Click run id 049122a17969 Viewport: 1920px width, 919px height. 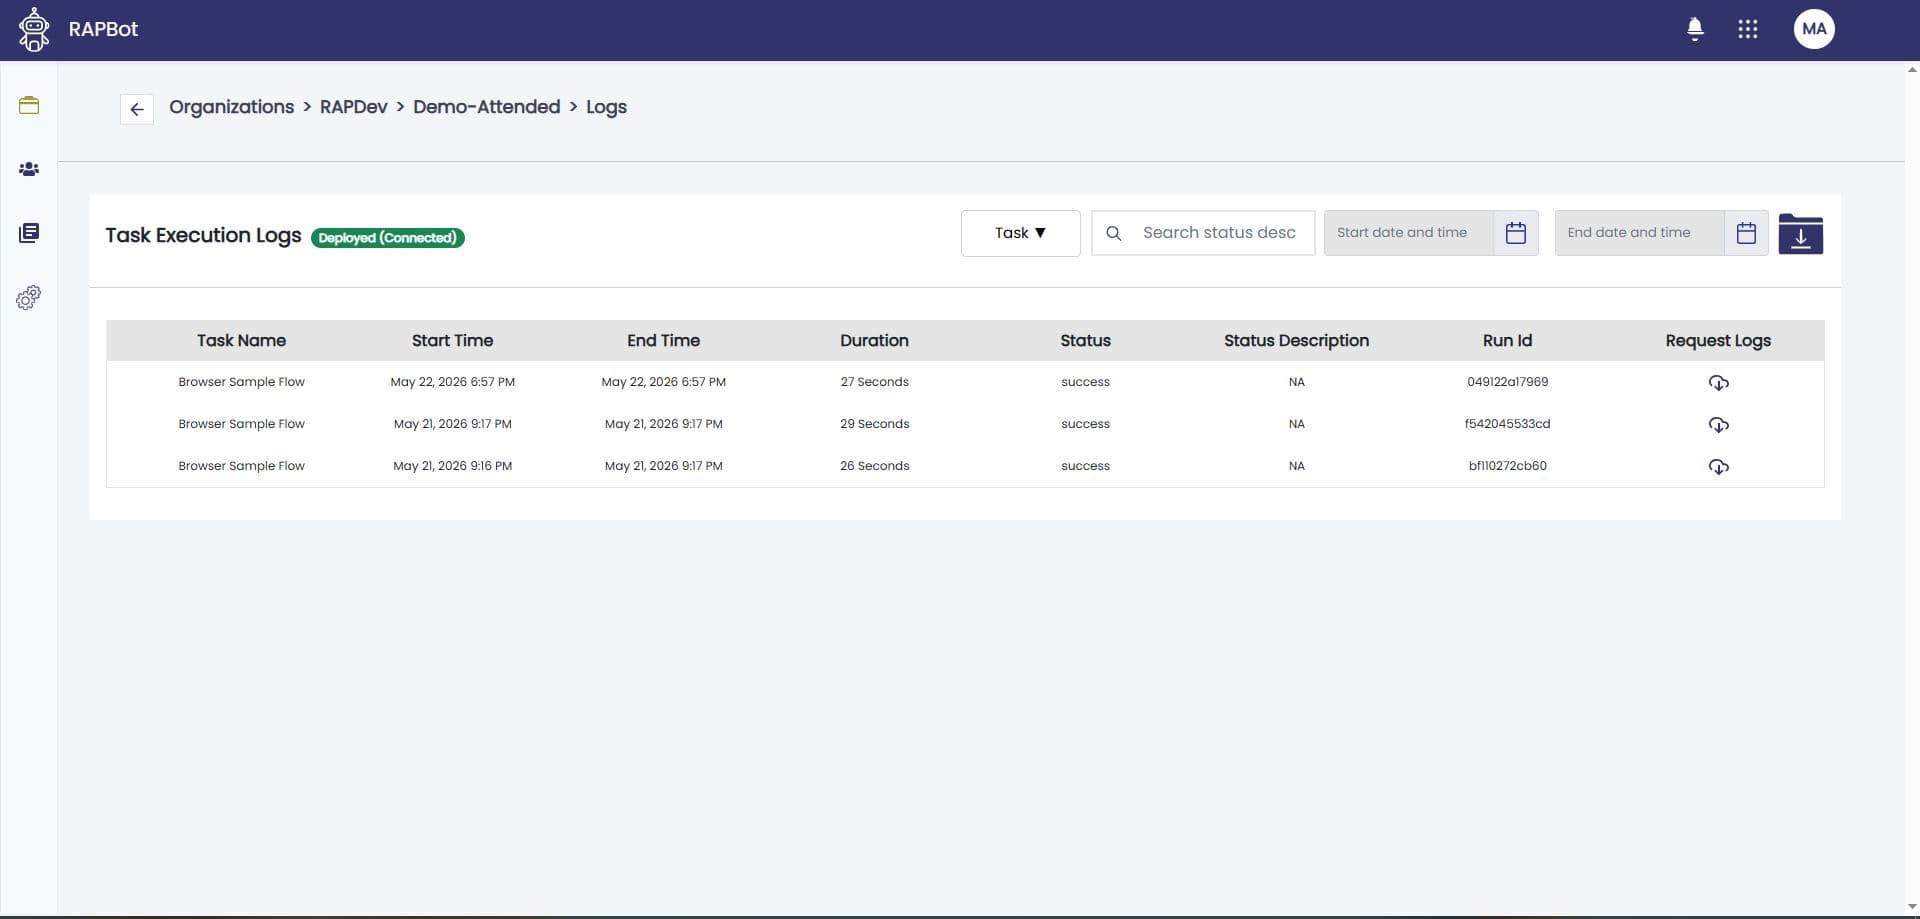[1507, 382]
